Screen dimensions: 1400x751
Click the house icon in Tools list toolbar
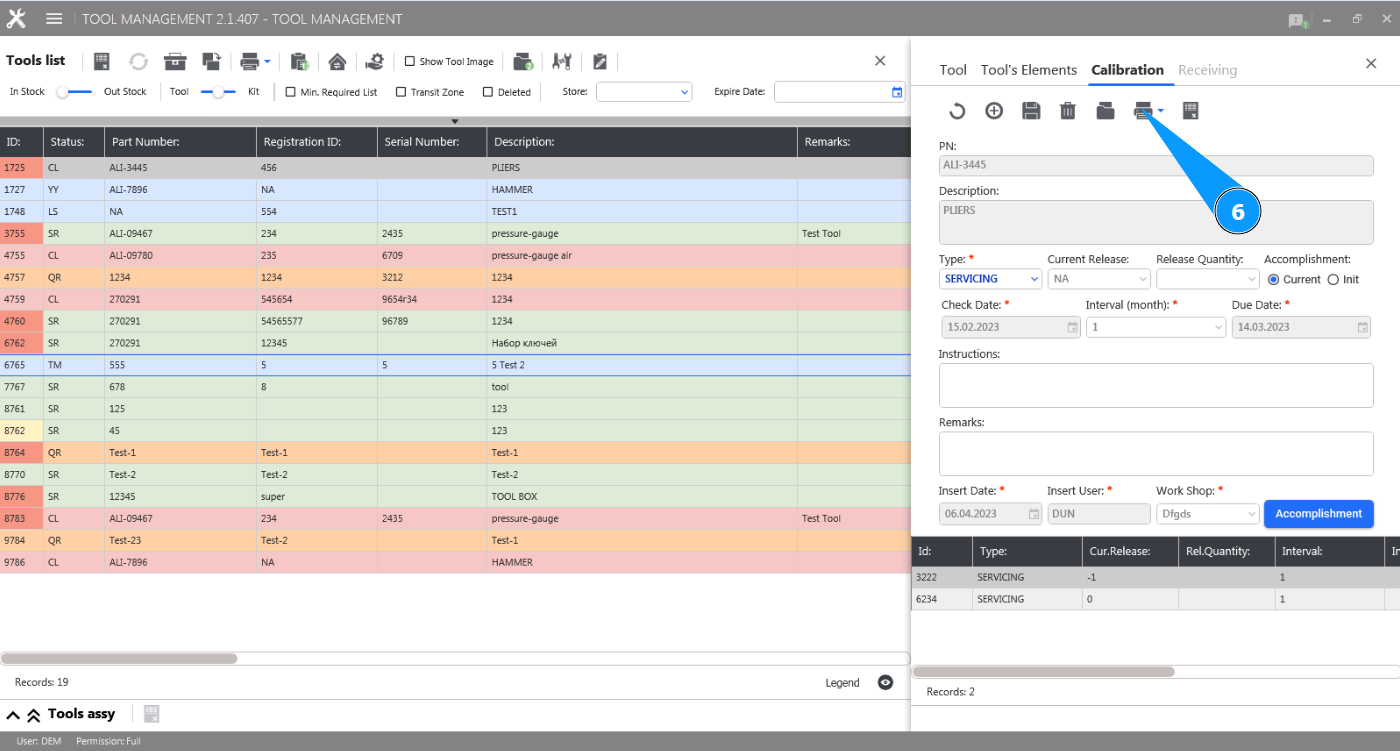point(337,61)
